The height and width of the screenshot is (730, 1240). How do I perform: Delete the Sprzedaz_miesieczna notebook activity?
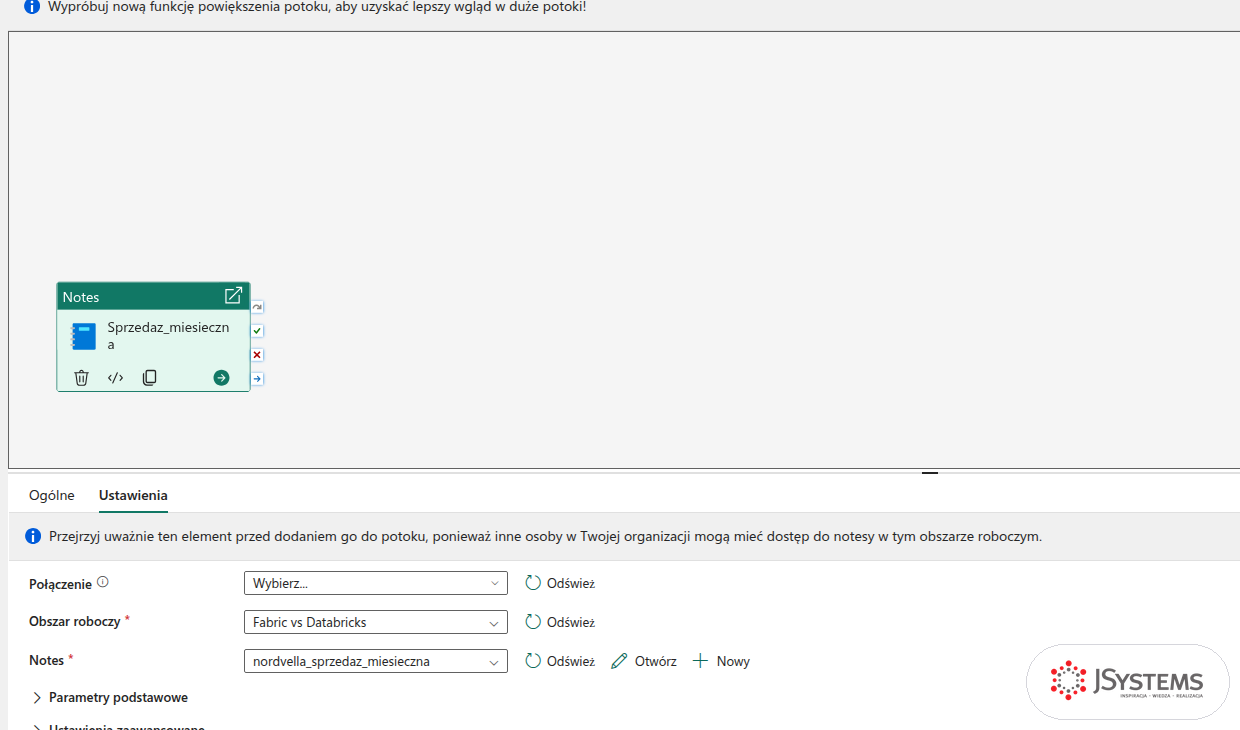tap(82, 378)
